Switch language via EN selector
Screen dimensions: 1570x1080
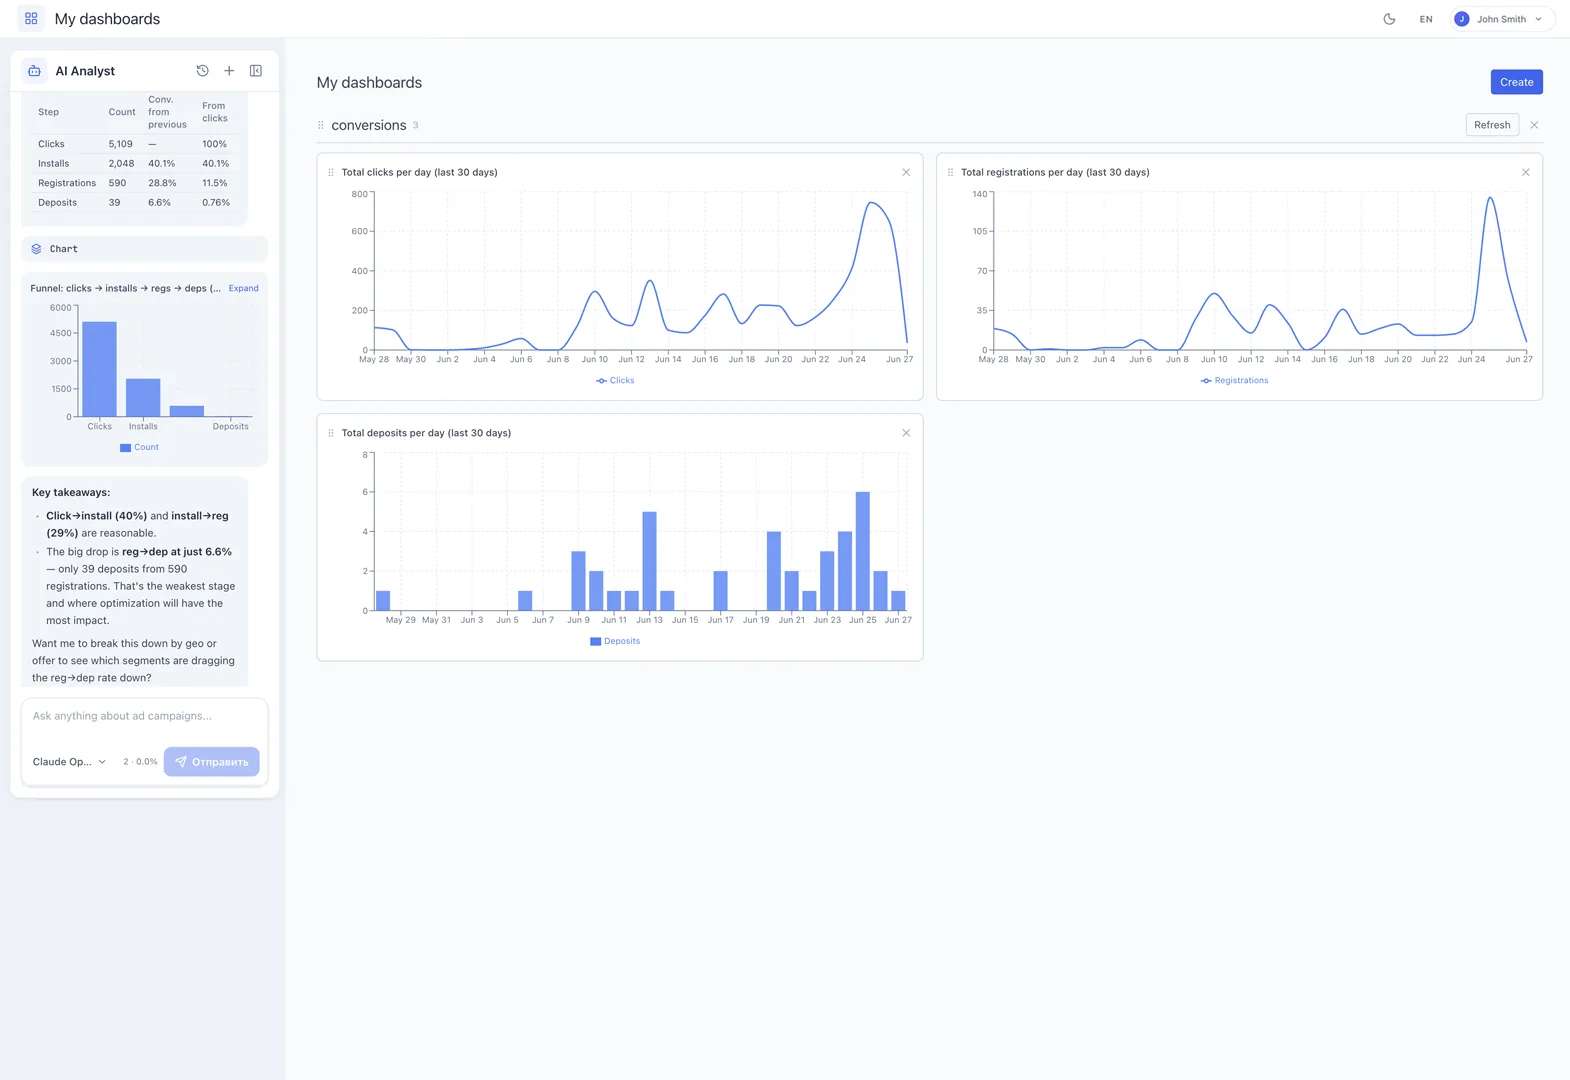pyautogui.click(x=1426, y=19)
